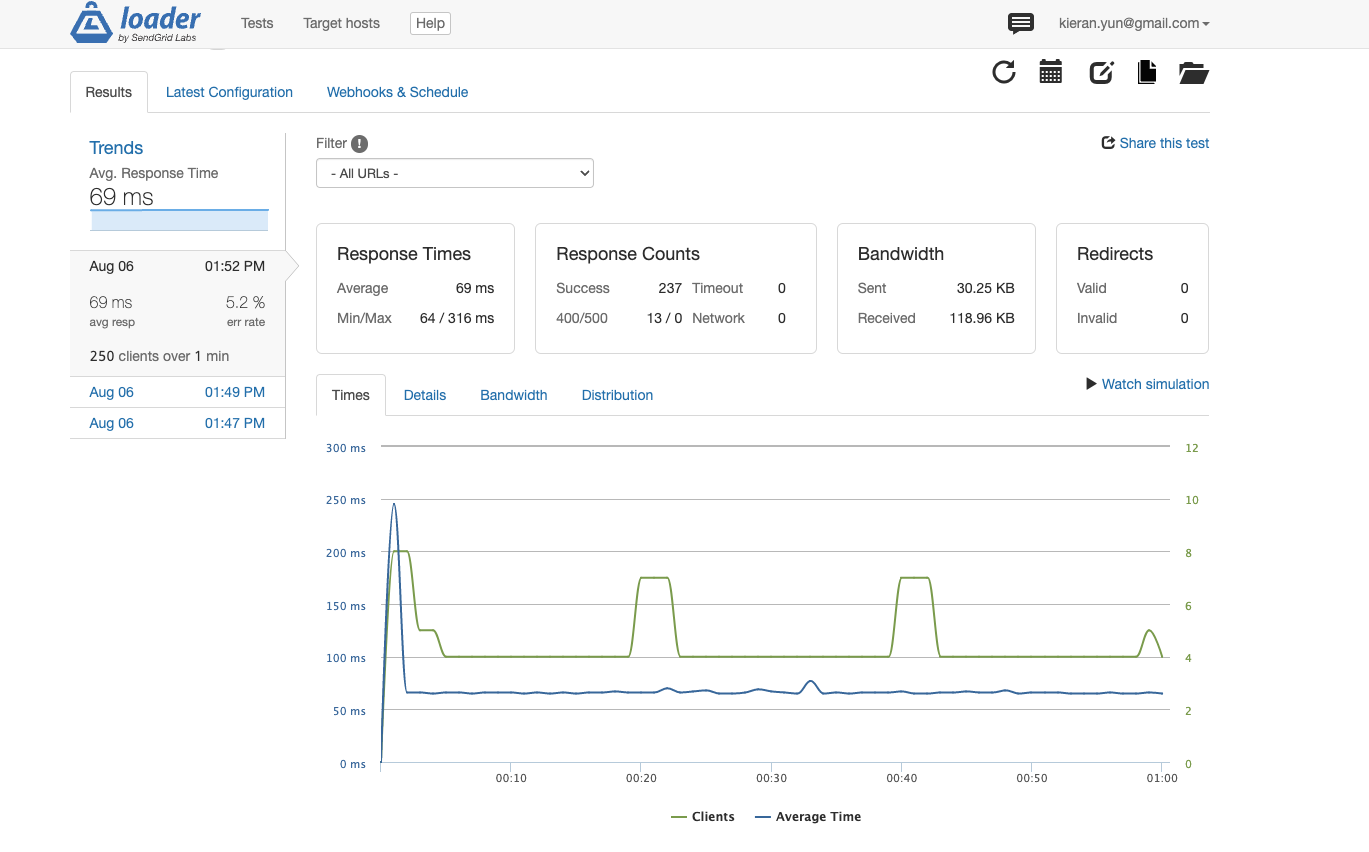The height and width of the screenshot is (852, 1369).
Task: Switch to the Details chart tab
Action: tap(425, 395)
